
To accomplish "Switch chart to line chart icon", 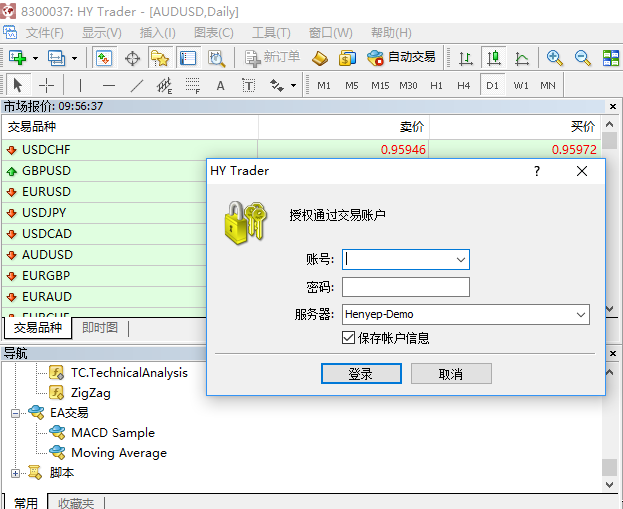I will [522, 58].
